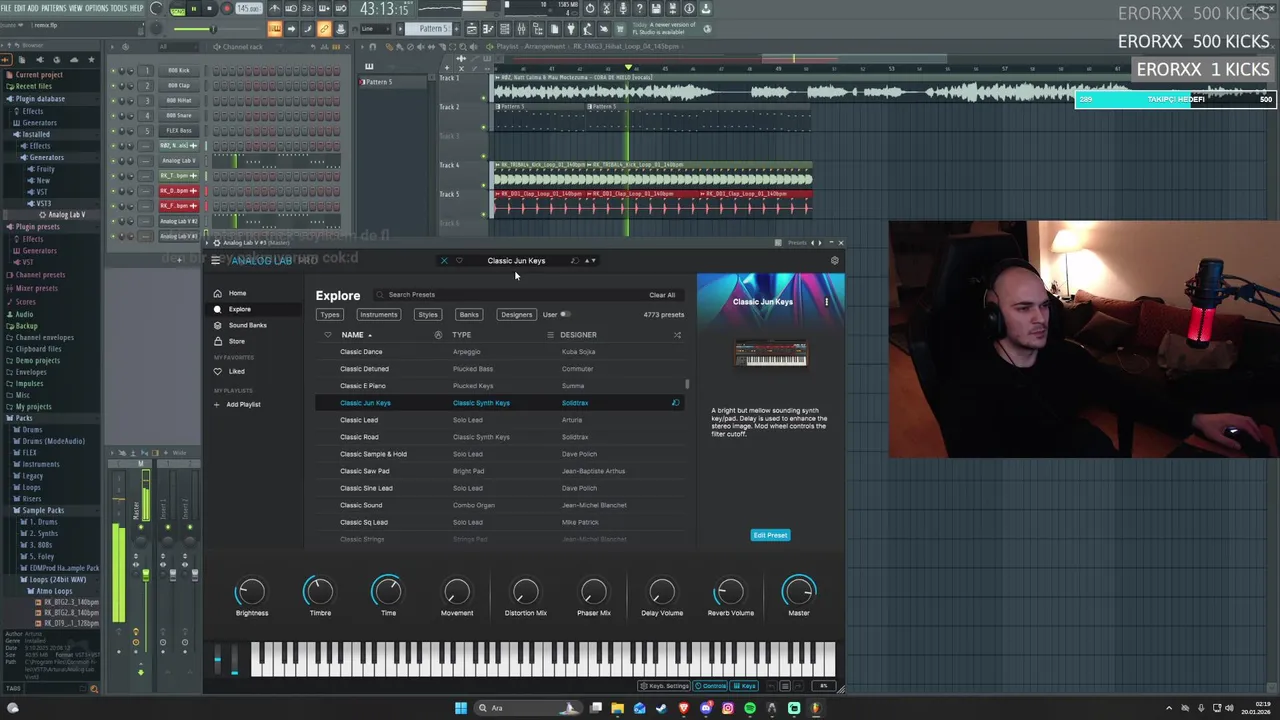
Task: Open Analog Lab settings gear
Action: point(835,261)
